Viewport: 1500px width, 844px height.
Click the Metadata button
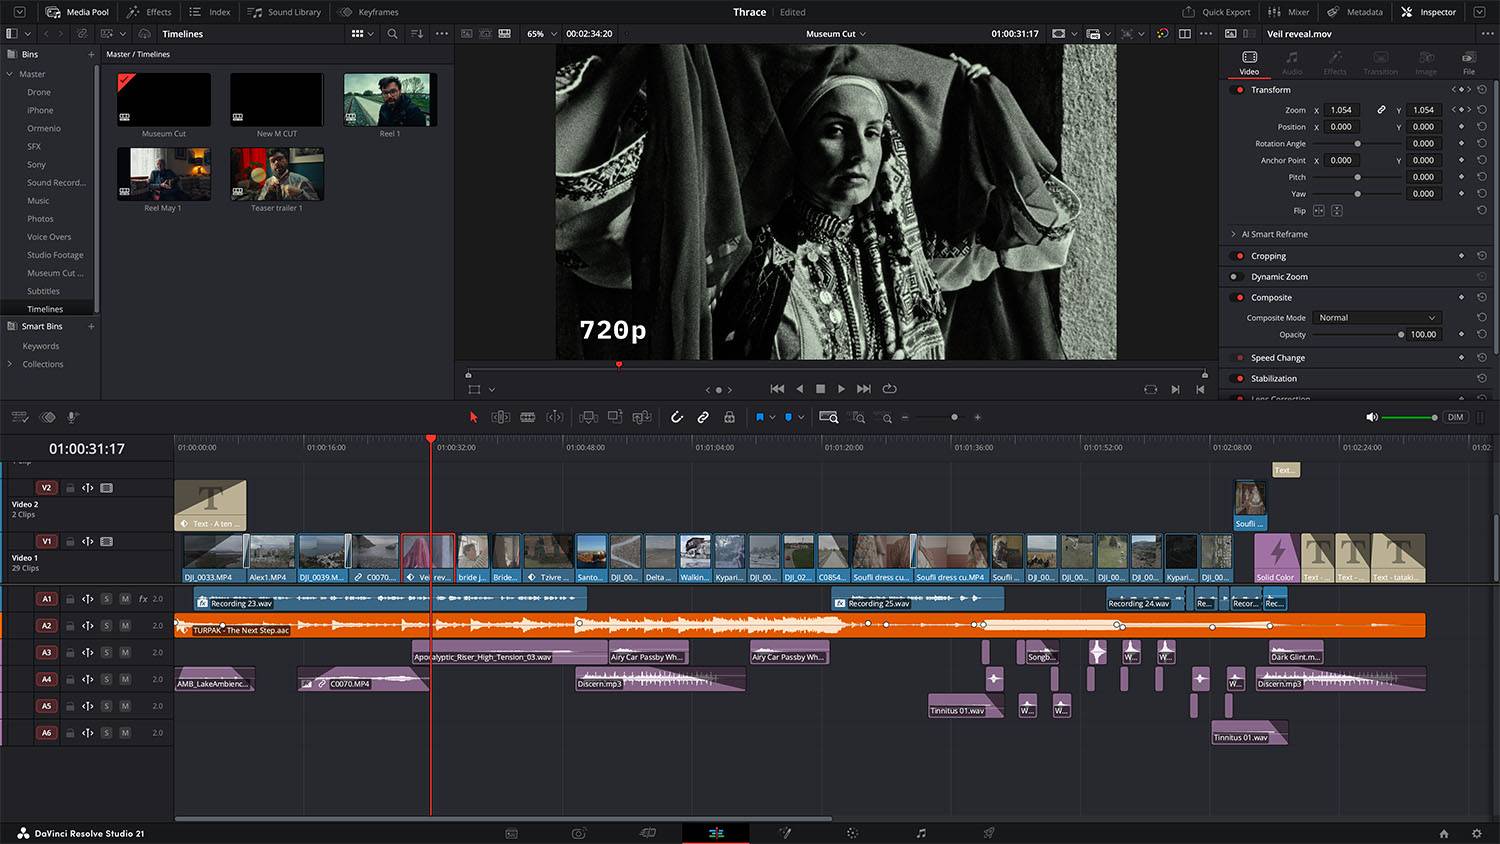[1355, 12]
